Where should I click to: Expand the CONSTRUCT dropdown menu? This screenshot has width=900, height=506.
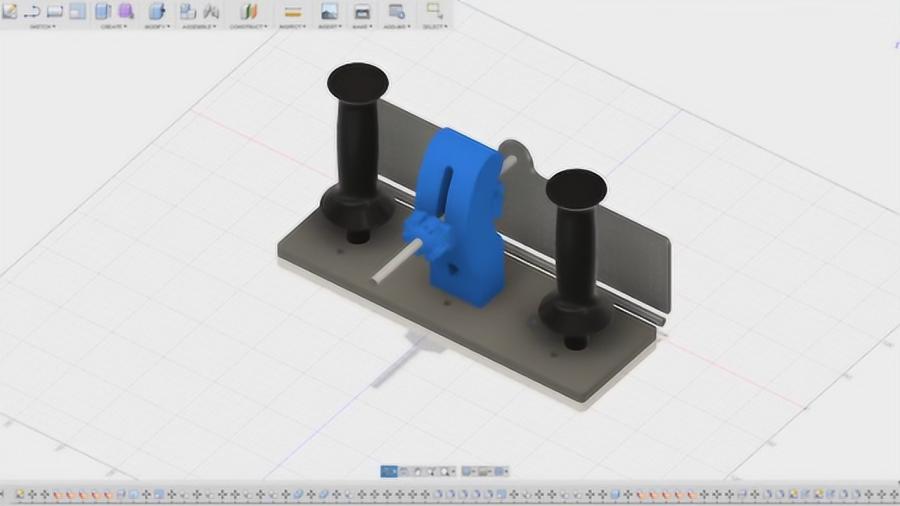tap(249, 26)
